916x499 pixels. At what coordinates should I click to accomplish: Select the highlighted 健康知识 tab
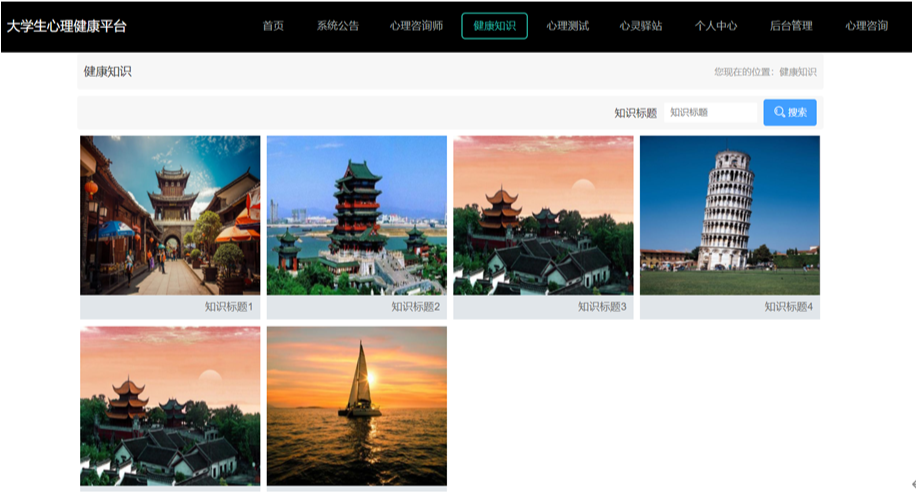494,26
